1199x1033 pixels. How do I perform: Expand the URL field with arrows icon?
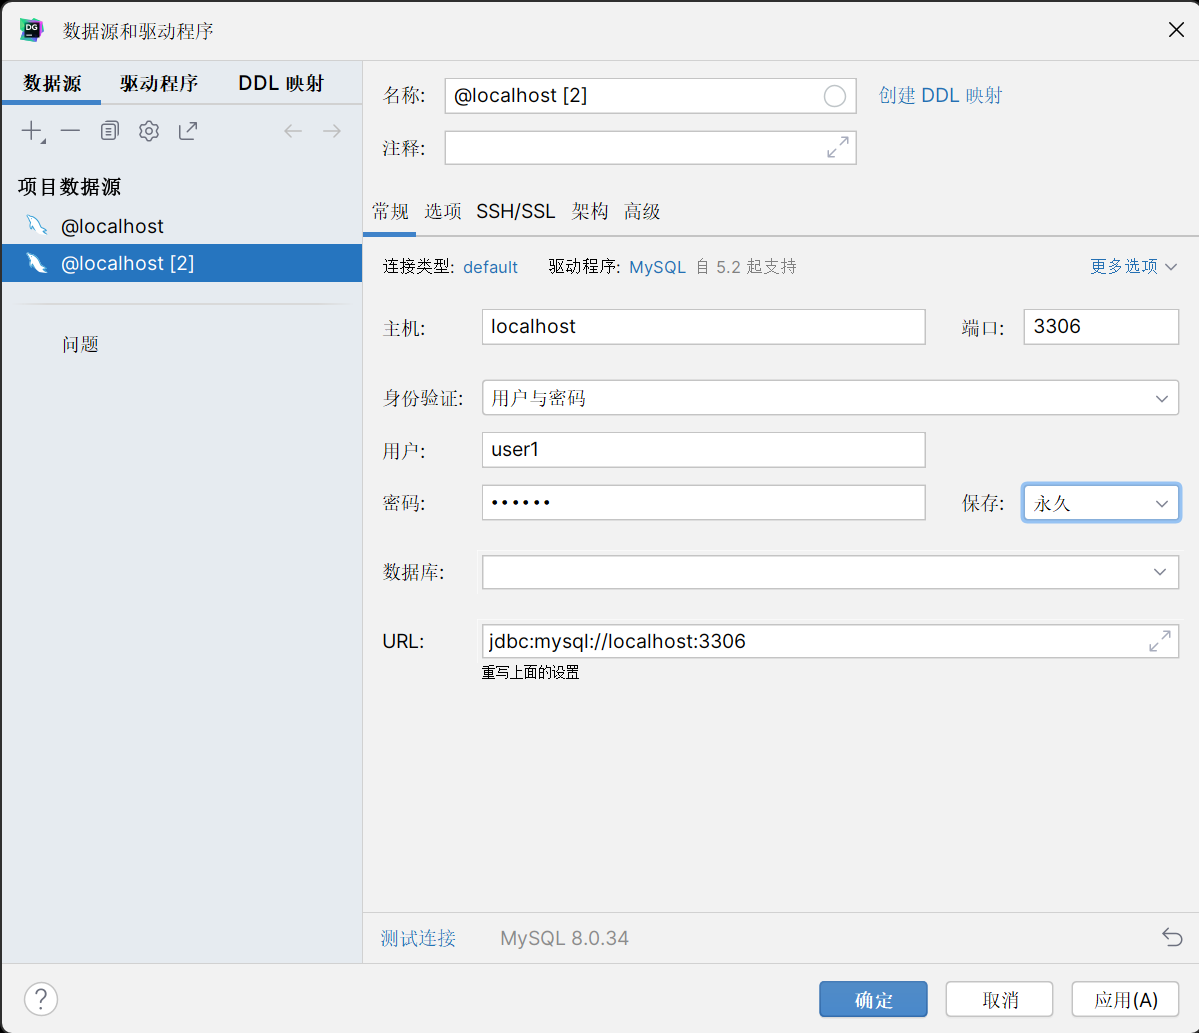pos(1160,642)
